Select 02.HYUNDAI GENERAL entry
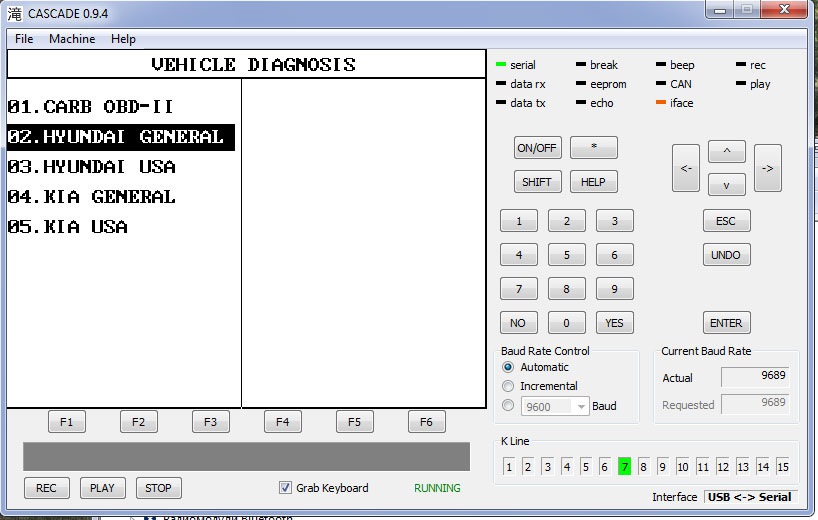Viewport: 818px width, 520px height. point(121,137)
